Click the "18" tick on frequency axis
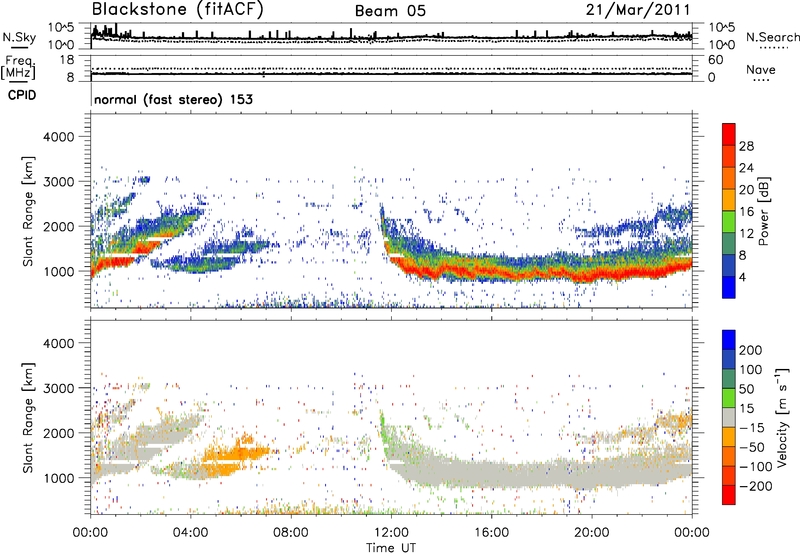The height and width of the screenshot is (554, 800). point(67,60)
